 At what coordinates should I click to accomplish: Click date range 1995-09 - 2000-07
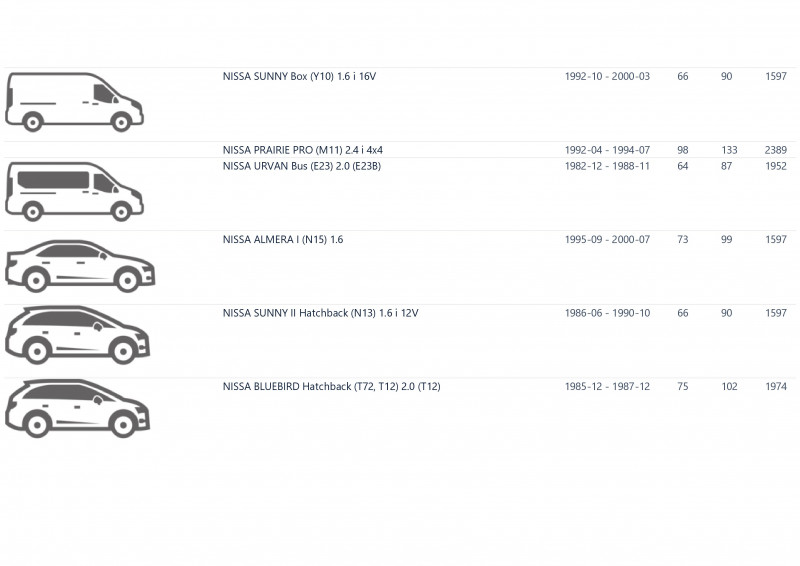coord(607,240)
